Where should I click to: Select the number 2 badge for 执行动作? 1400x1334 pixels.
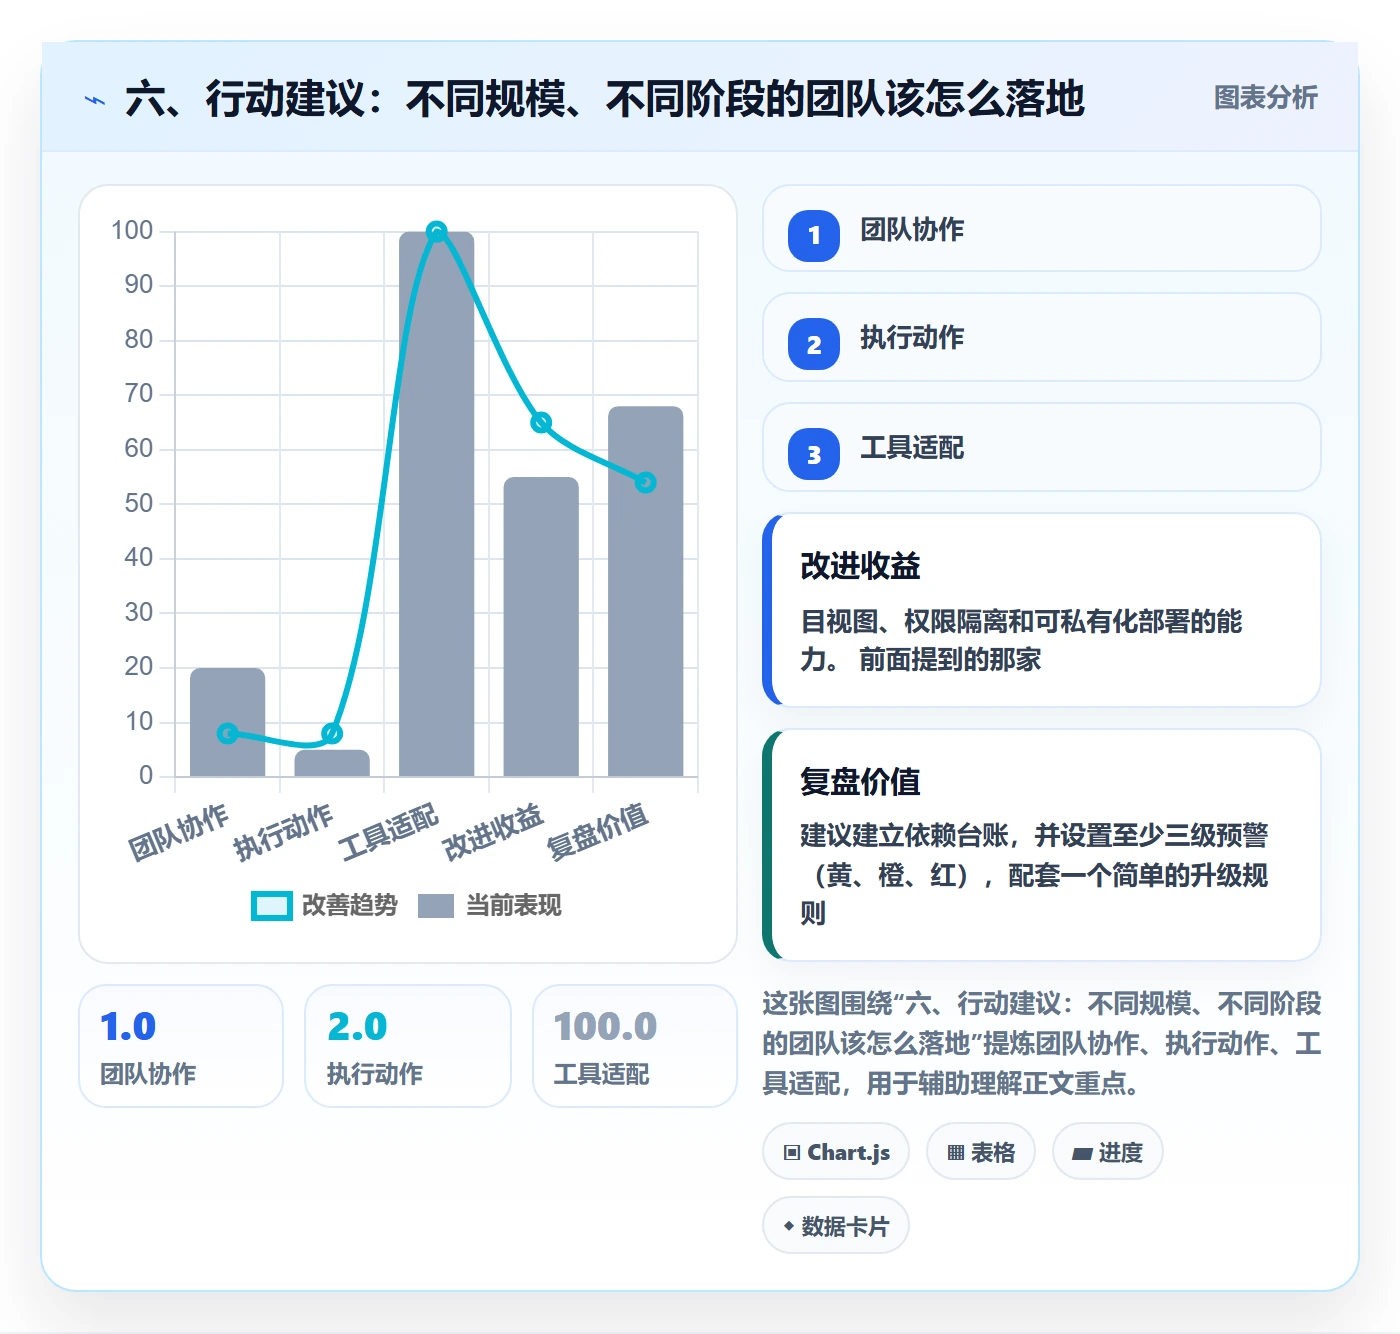[814, 345]
